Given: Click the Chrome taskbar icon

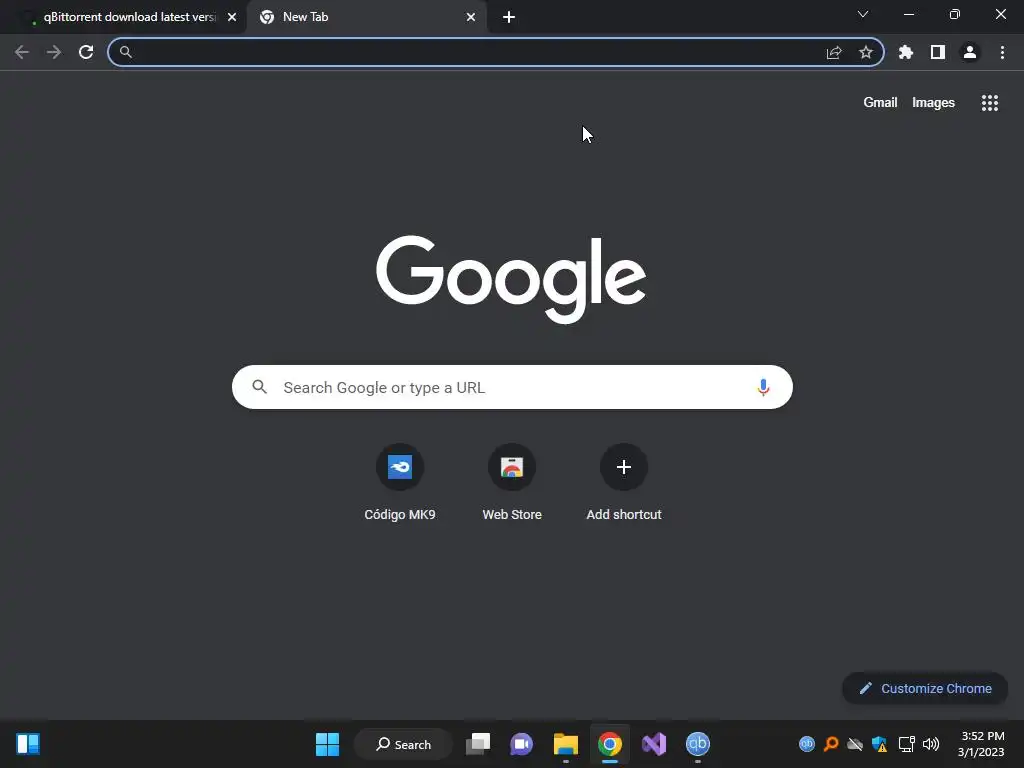Looking at the screenshot, I should pyautogui.click(x=609, y=744).
